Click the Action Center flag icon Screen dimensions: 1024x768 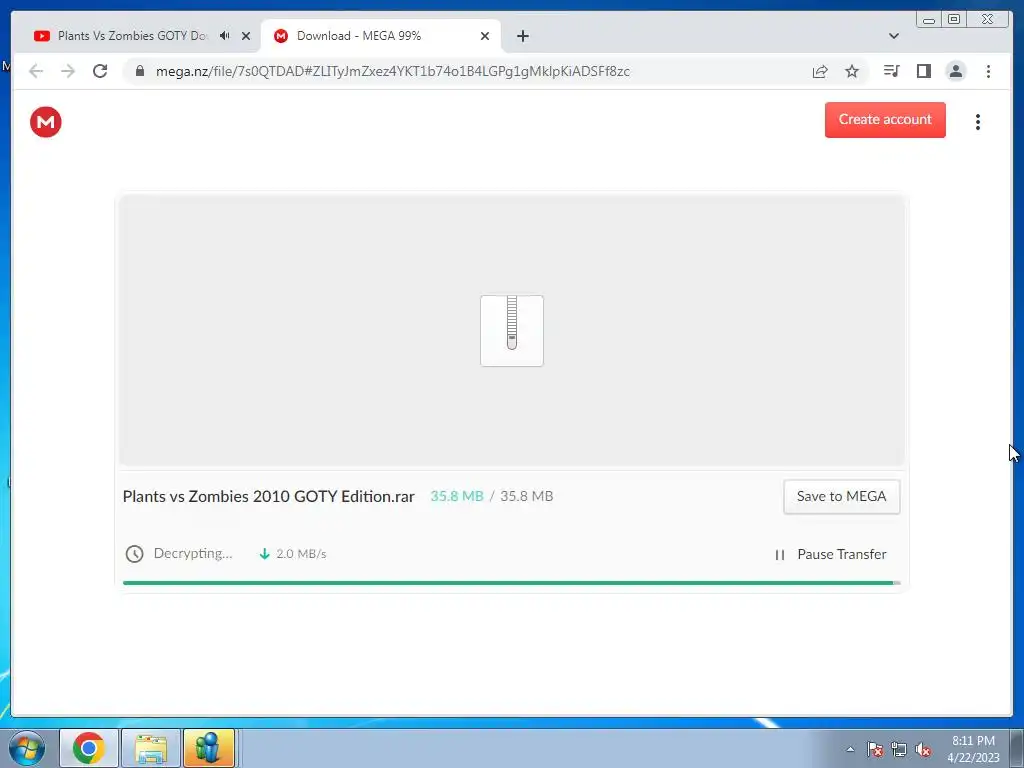click(x=875, y=750)
